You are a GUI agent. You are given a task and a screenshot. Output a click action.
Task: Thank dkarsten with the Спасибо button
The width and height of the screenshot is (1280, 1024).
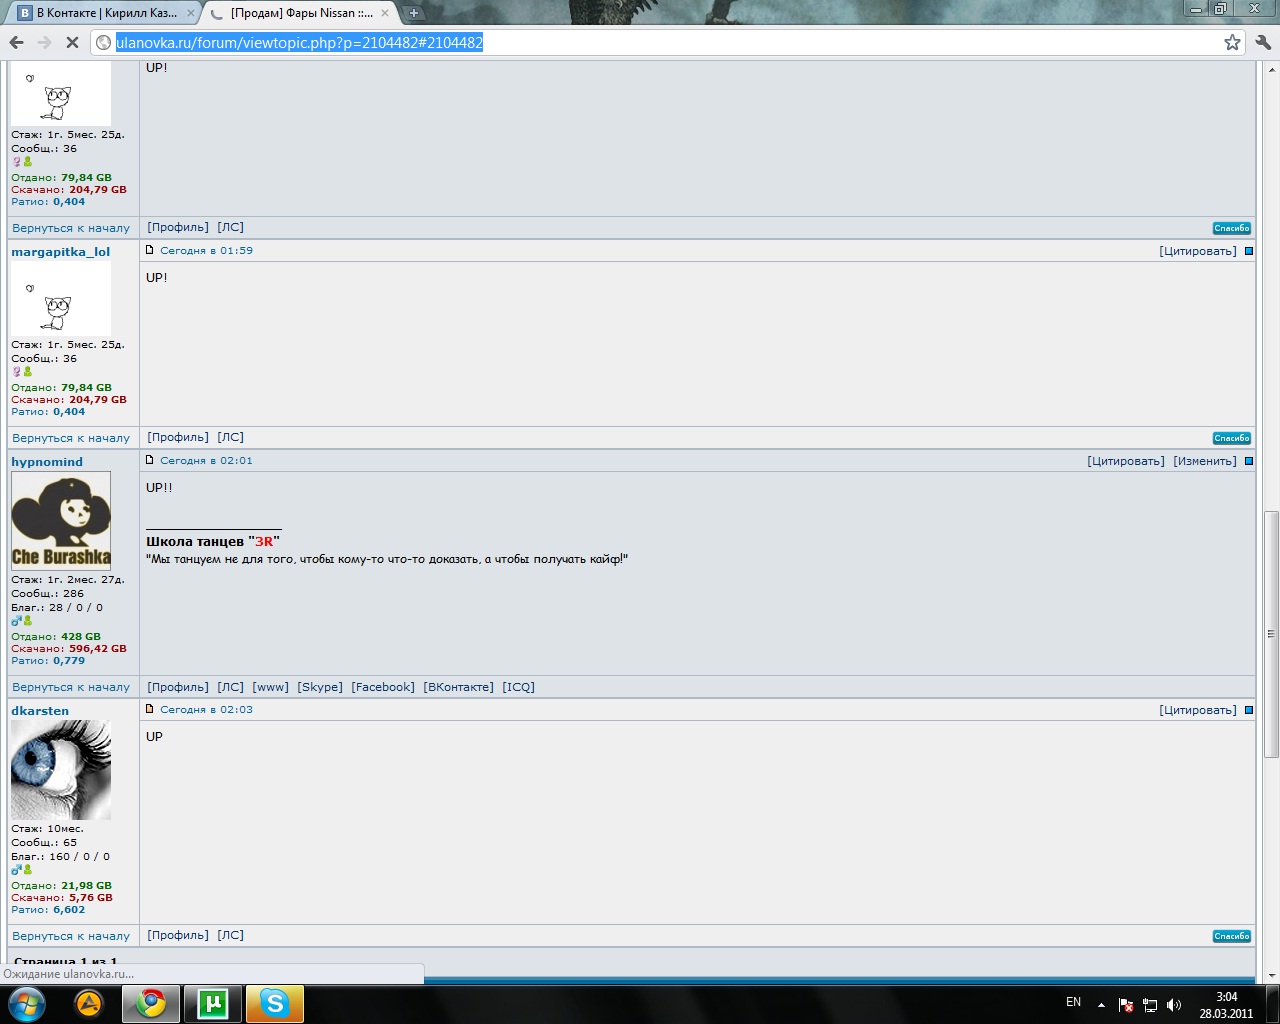(1232, 936)
